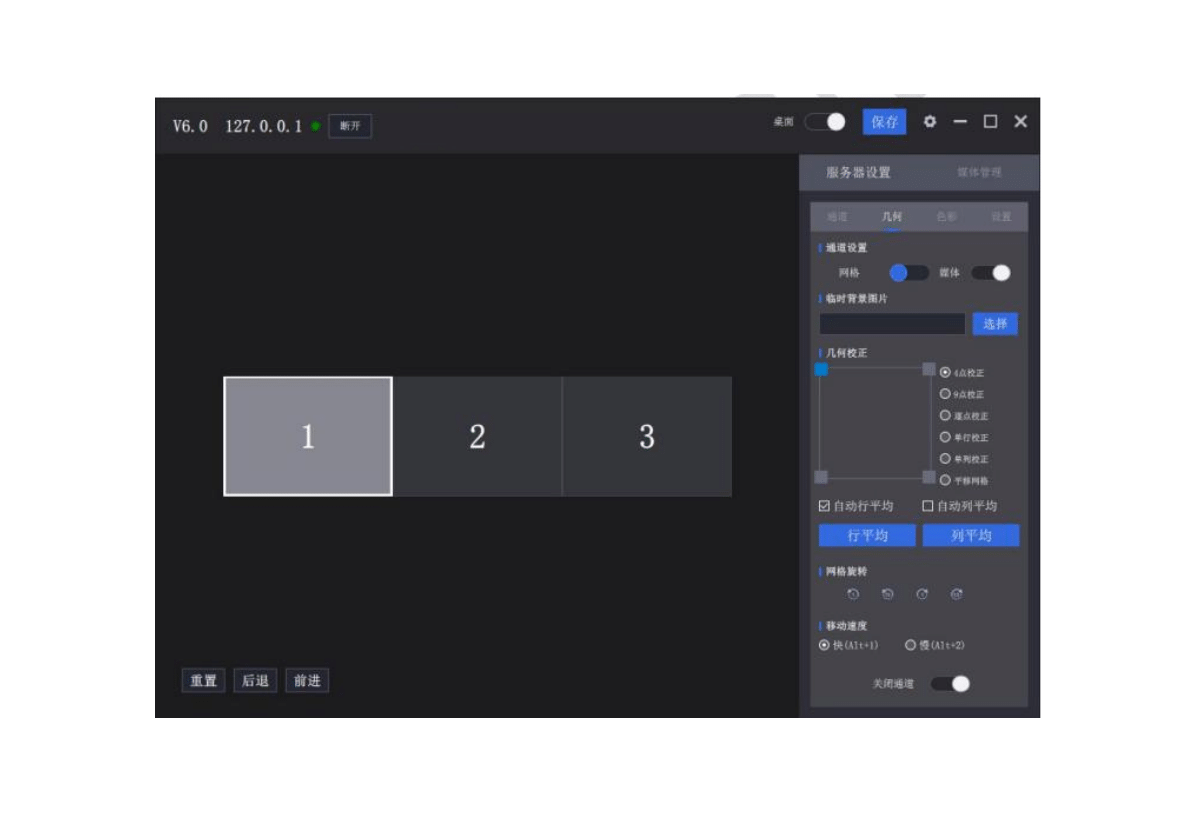
Task: Click second 网格旋转 rotate icon from left
Action: 887,594
